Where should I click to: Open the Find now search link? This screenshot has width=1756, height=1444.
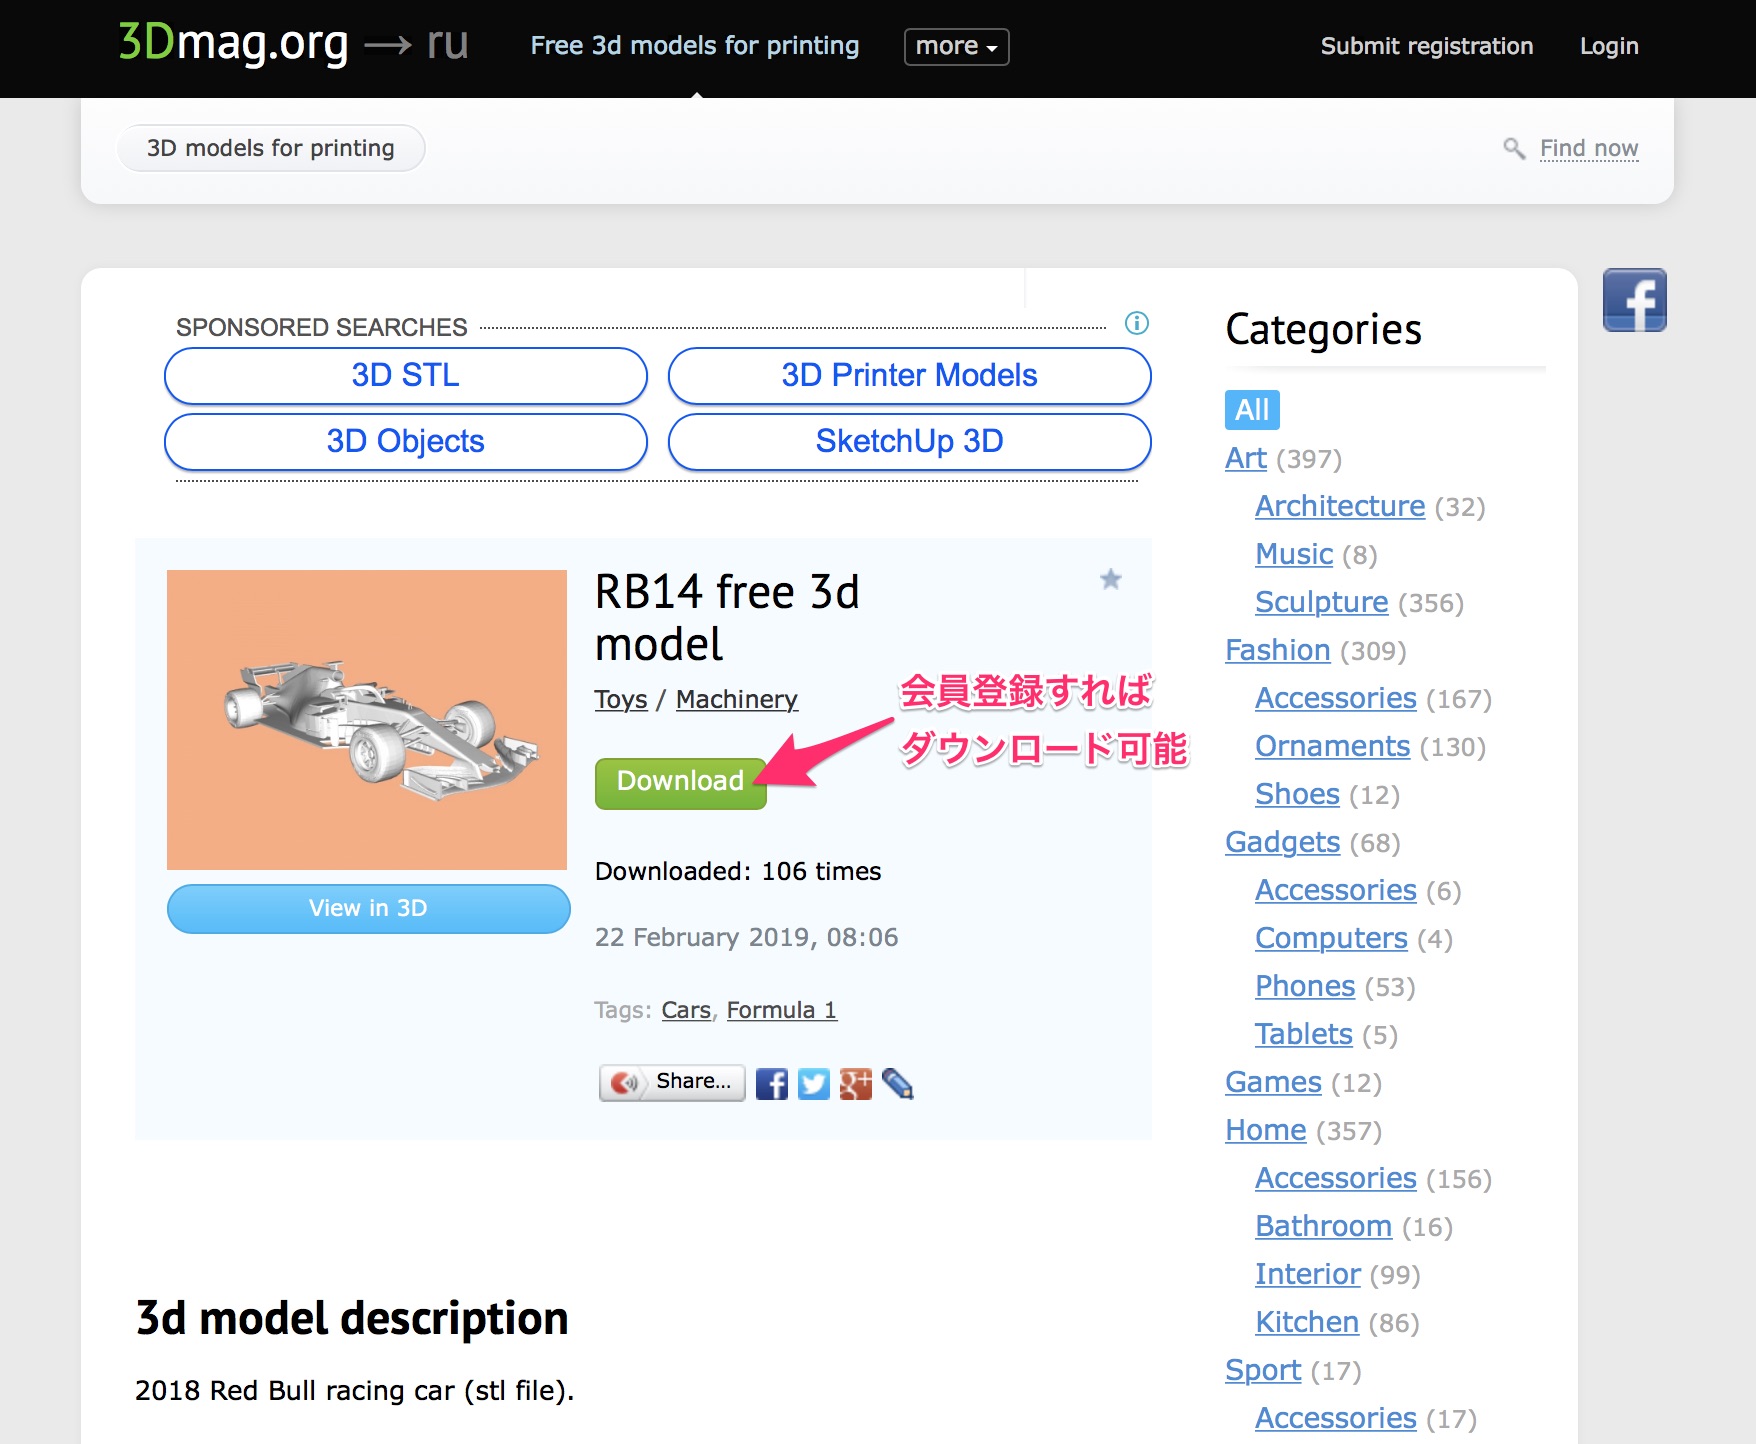(x=1589, y=148)
